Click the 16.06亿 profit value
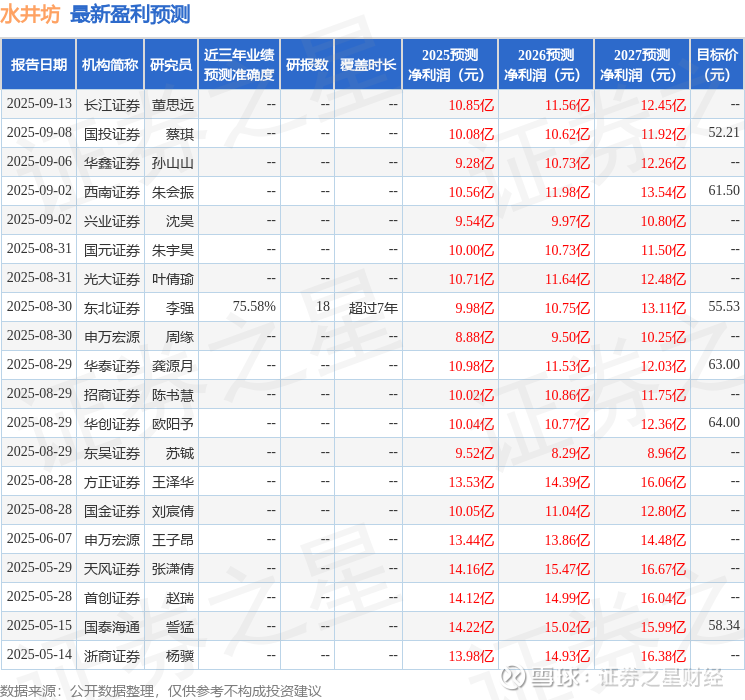This screenshot has width=745, height=700. [663, 482]
